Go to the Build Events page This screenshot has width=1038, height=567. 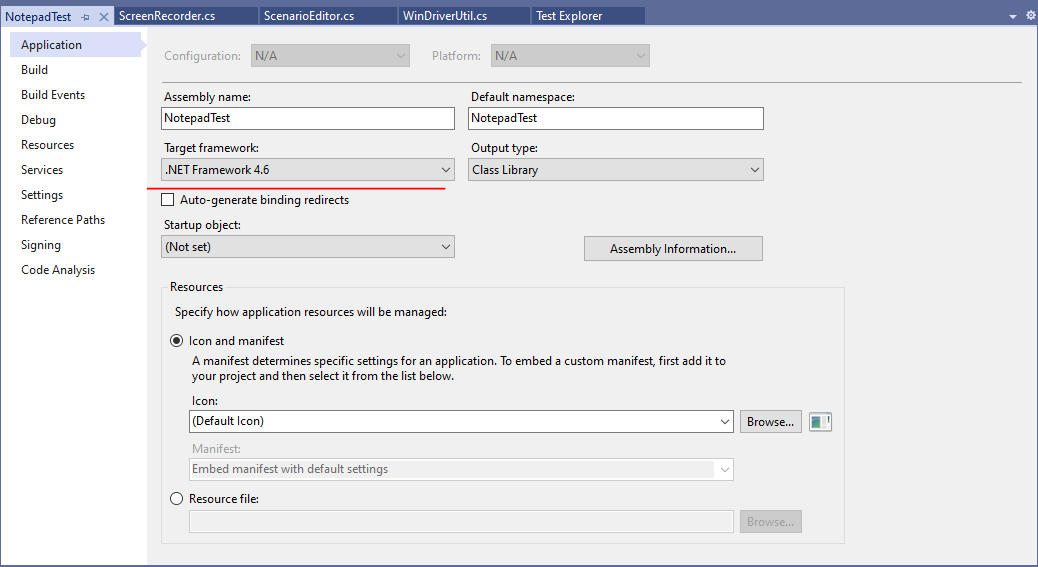point(53,95)
